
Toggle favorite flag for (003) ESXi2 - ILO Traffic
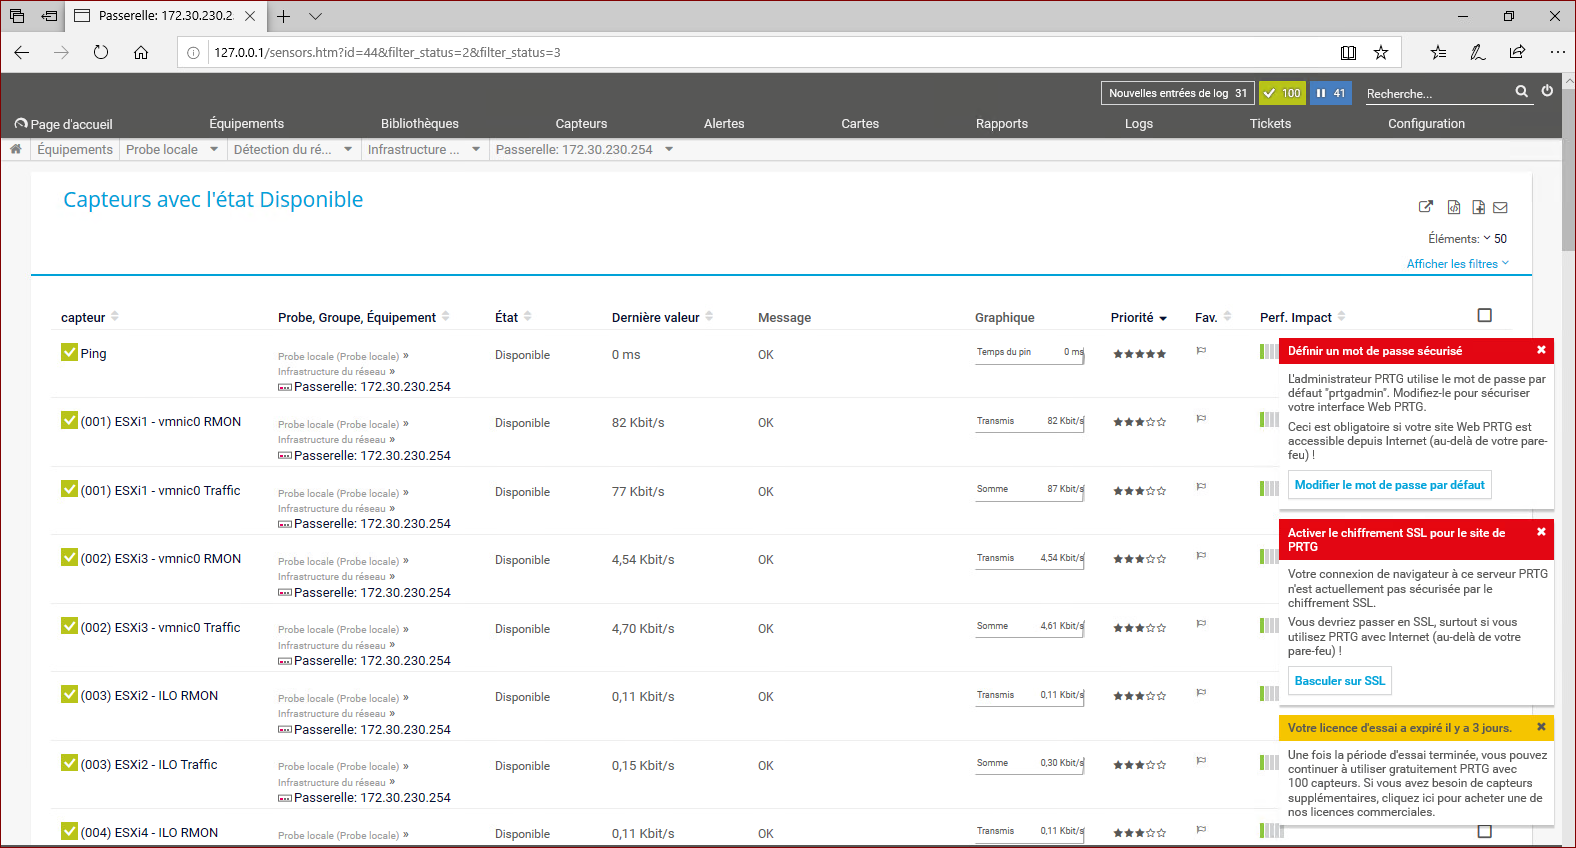click(1201, 761)
